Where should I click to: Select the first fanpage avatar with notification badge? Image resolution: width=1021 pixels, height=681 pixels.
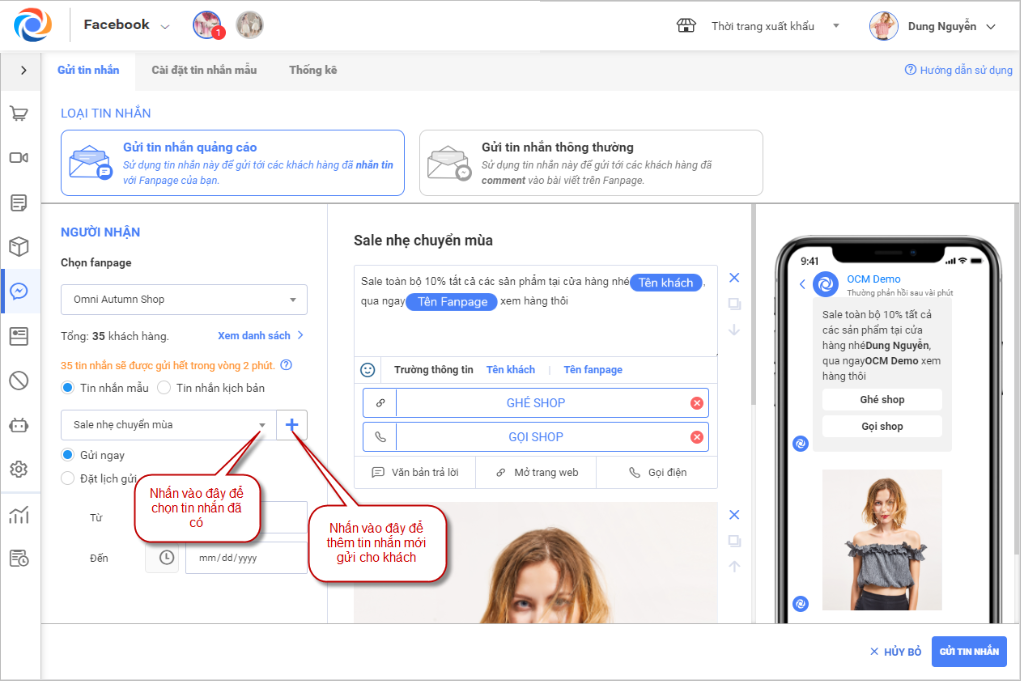208,25
